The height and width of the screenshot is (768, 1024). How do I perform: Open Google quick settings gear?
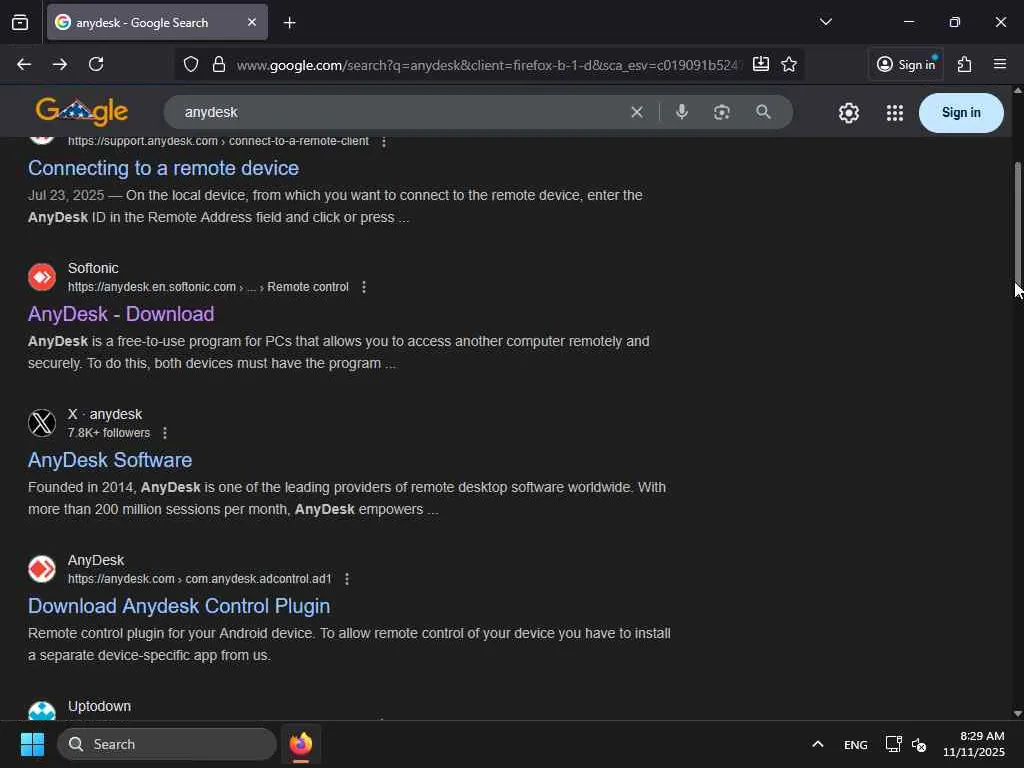(848, 113)
